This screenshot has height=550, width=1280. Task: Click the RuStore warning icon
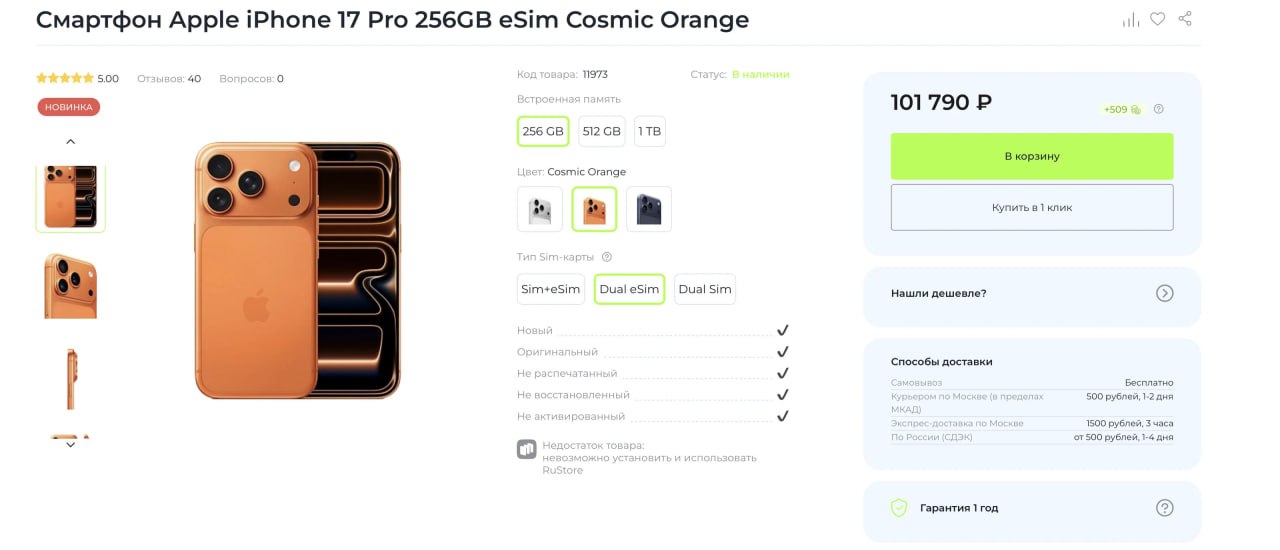(x=527, y=449)
